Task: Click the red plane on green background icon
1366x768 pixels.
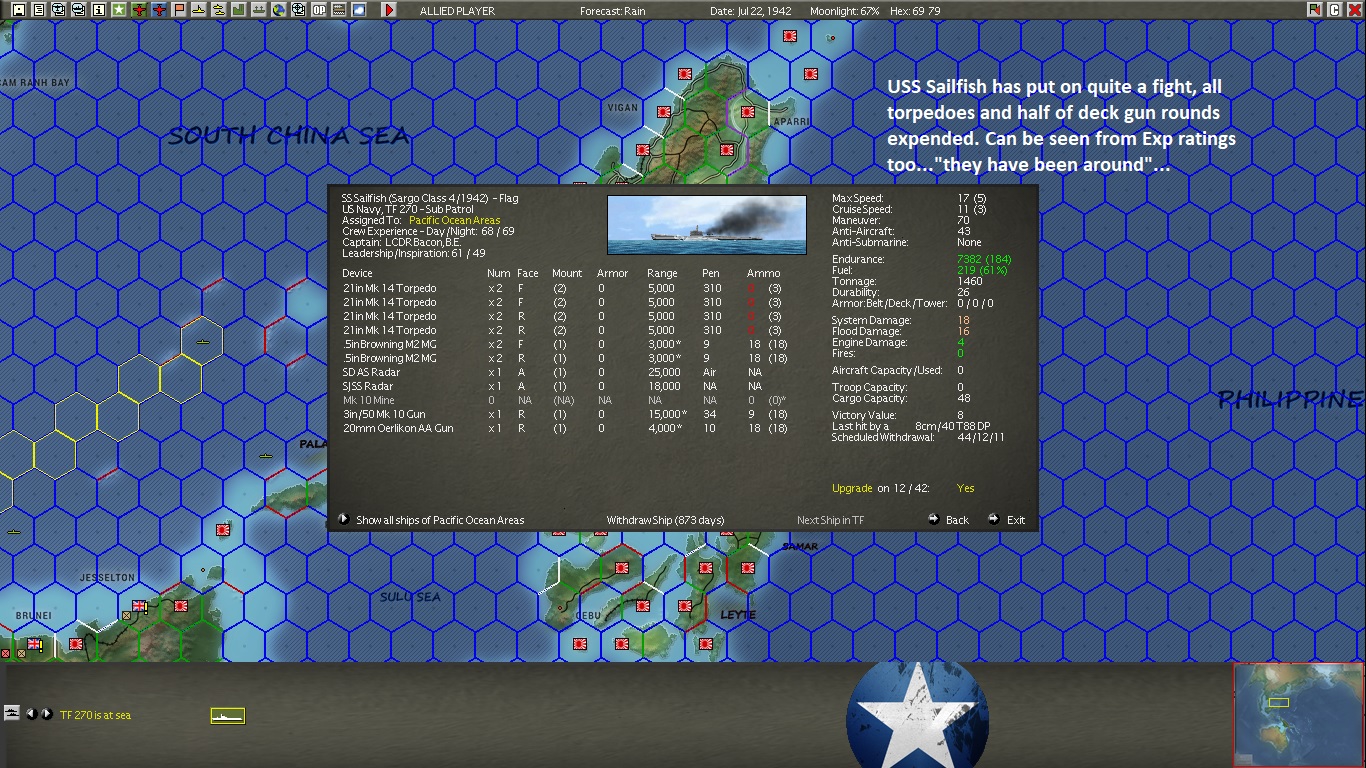Action: [139, 10]
